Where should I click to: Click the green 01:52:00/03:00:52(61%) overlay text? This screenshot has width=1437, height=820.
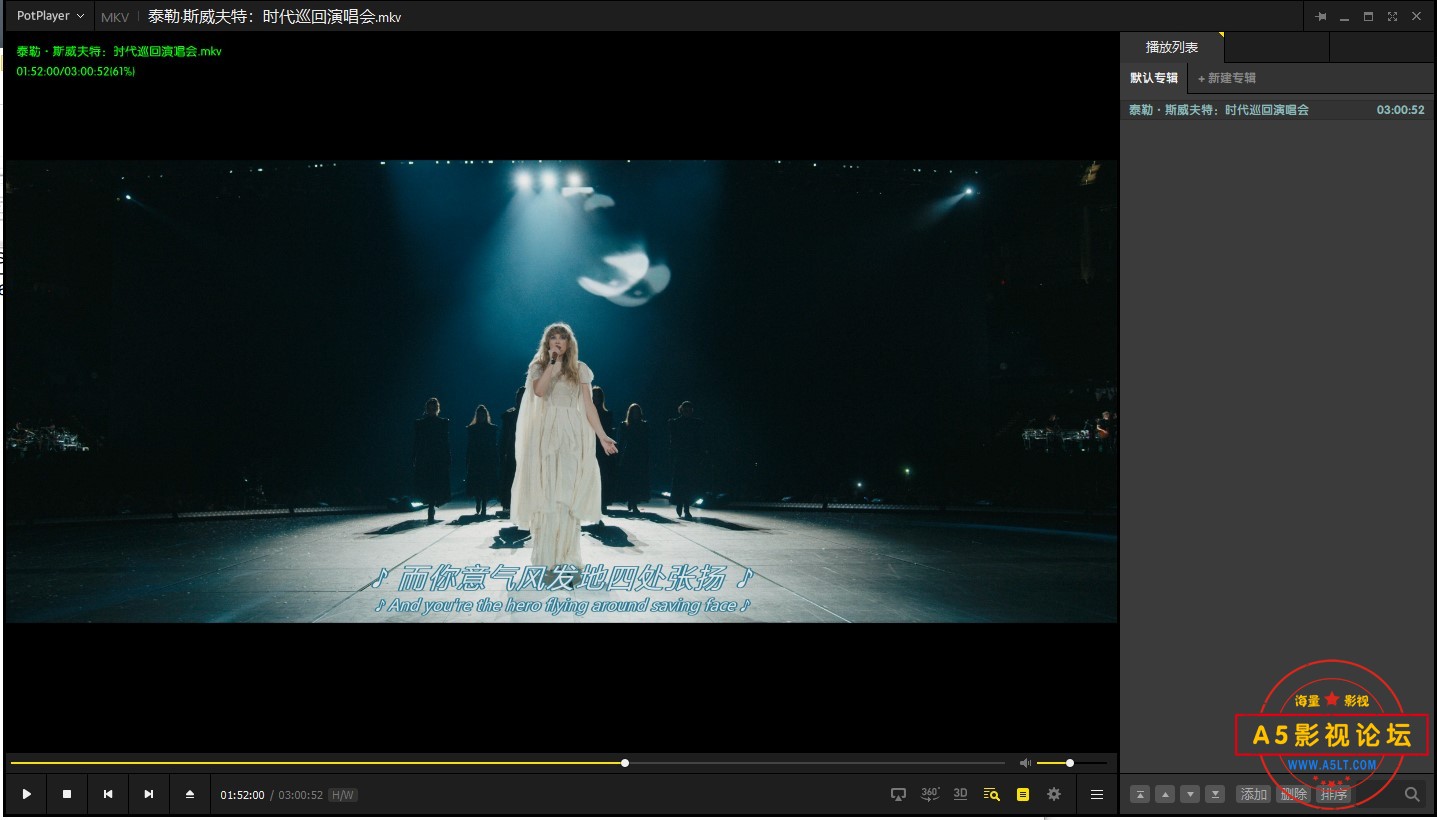[x=76, y=71]
